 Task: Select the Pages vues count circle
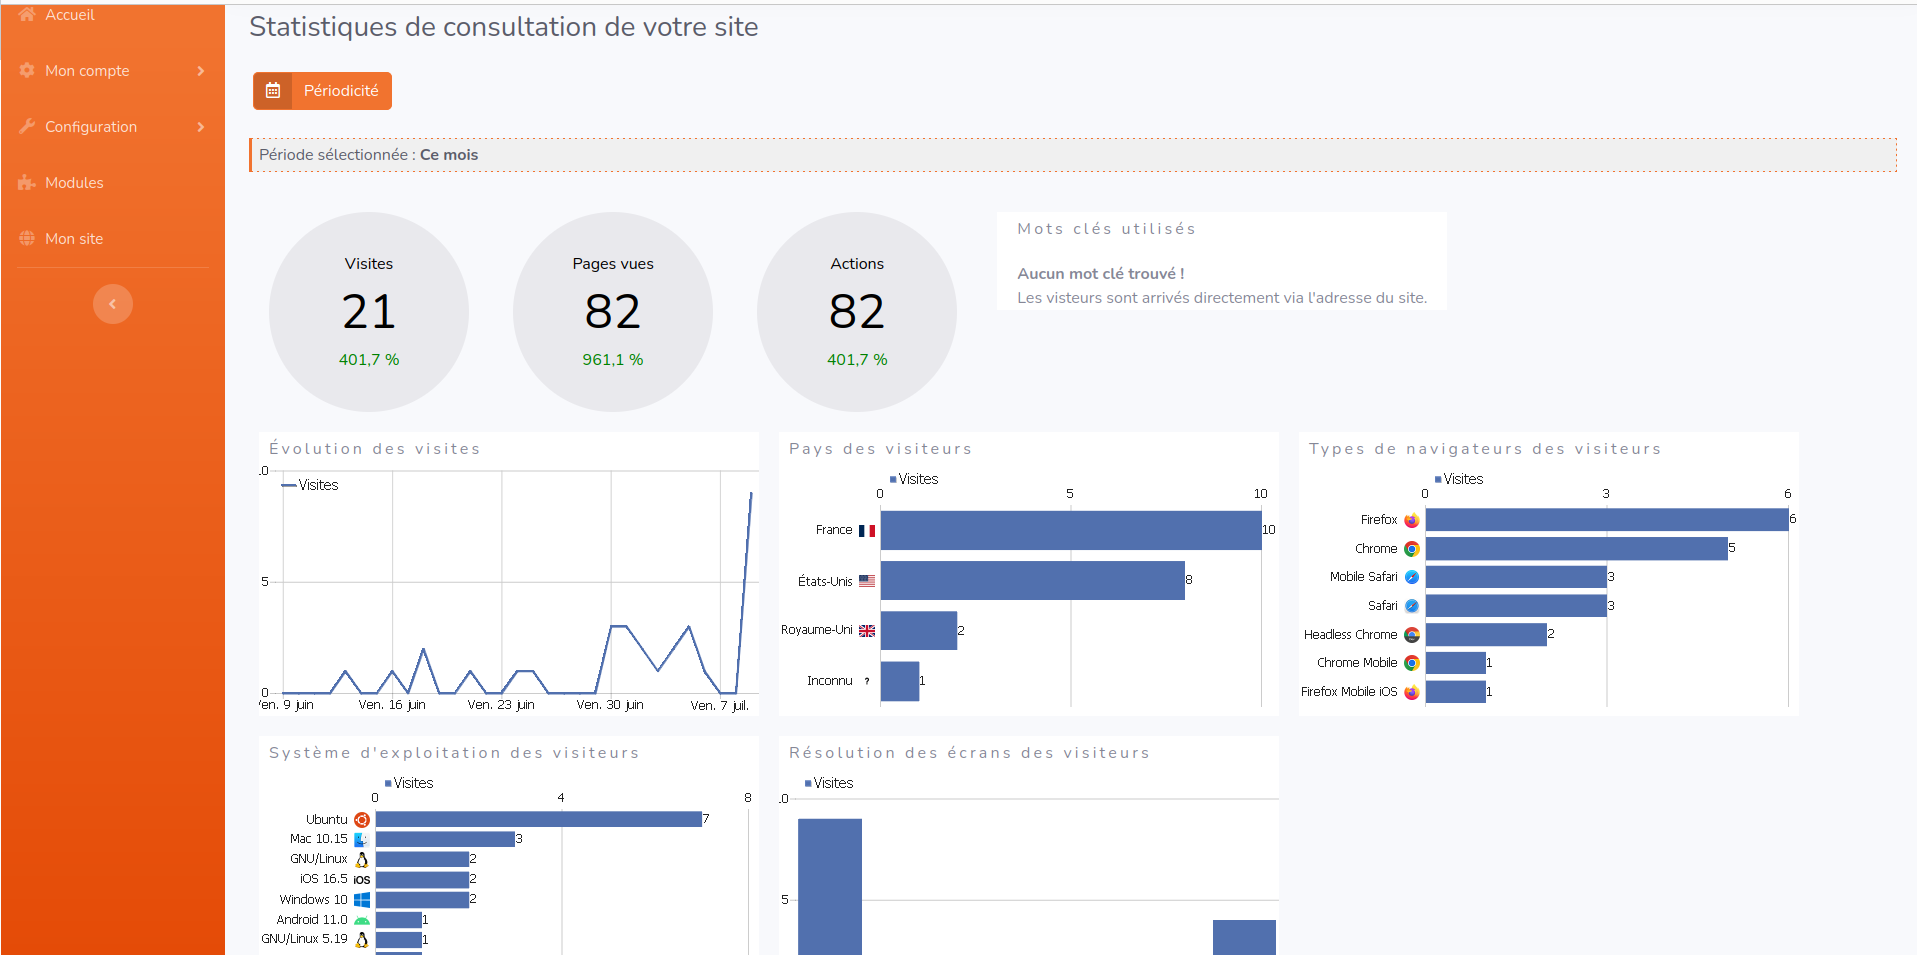coord(613,312)
